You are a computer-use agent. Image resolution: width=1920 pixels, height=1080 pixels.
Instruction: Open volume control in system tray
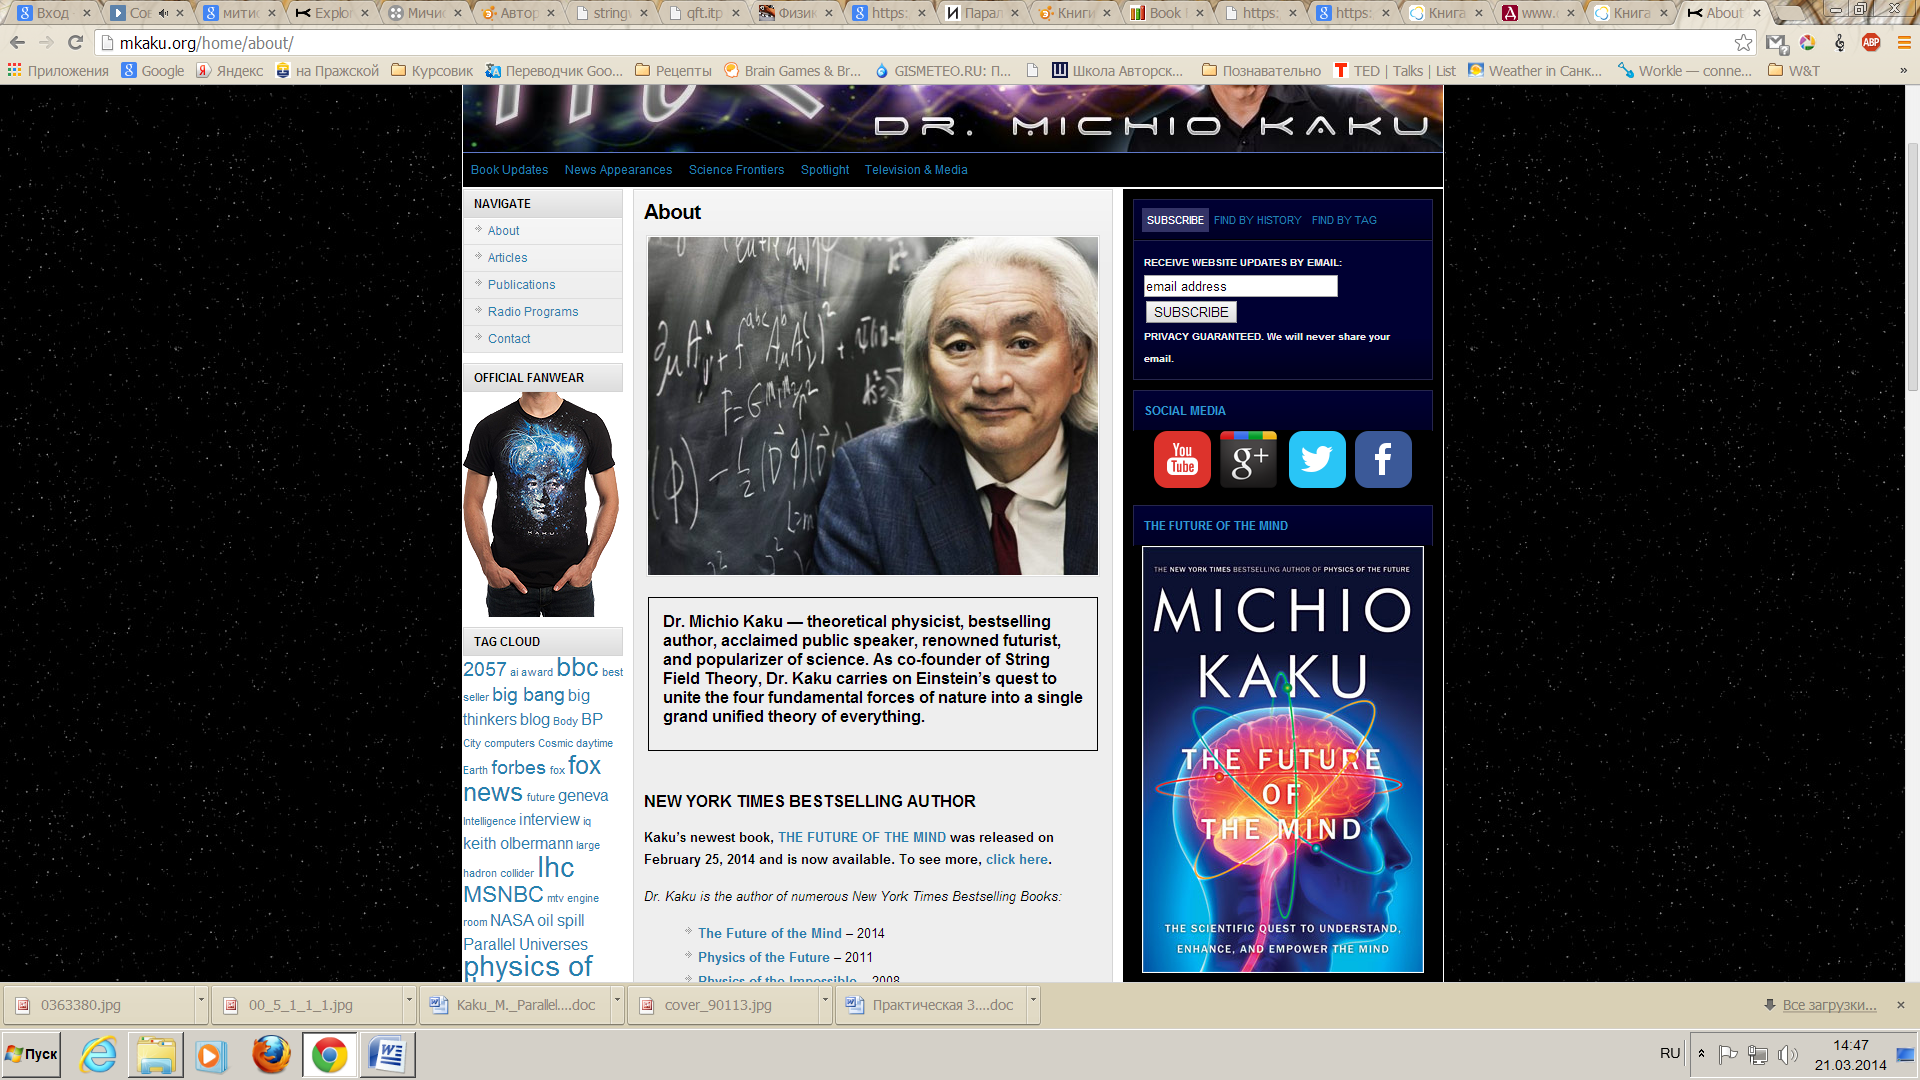pos(1789,1054)
